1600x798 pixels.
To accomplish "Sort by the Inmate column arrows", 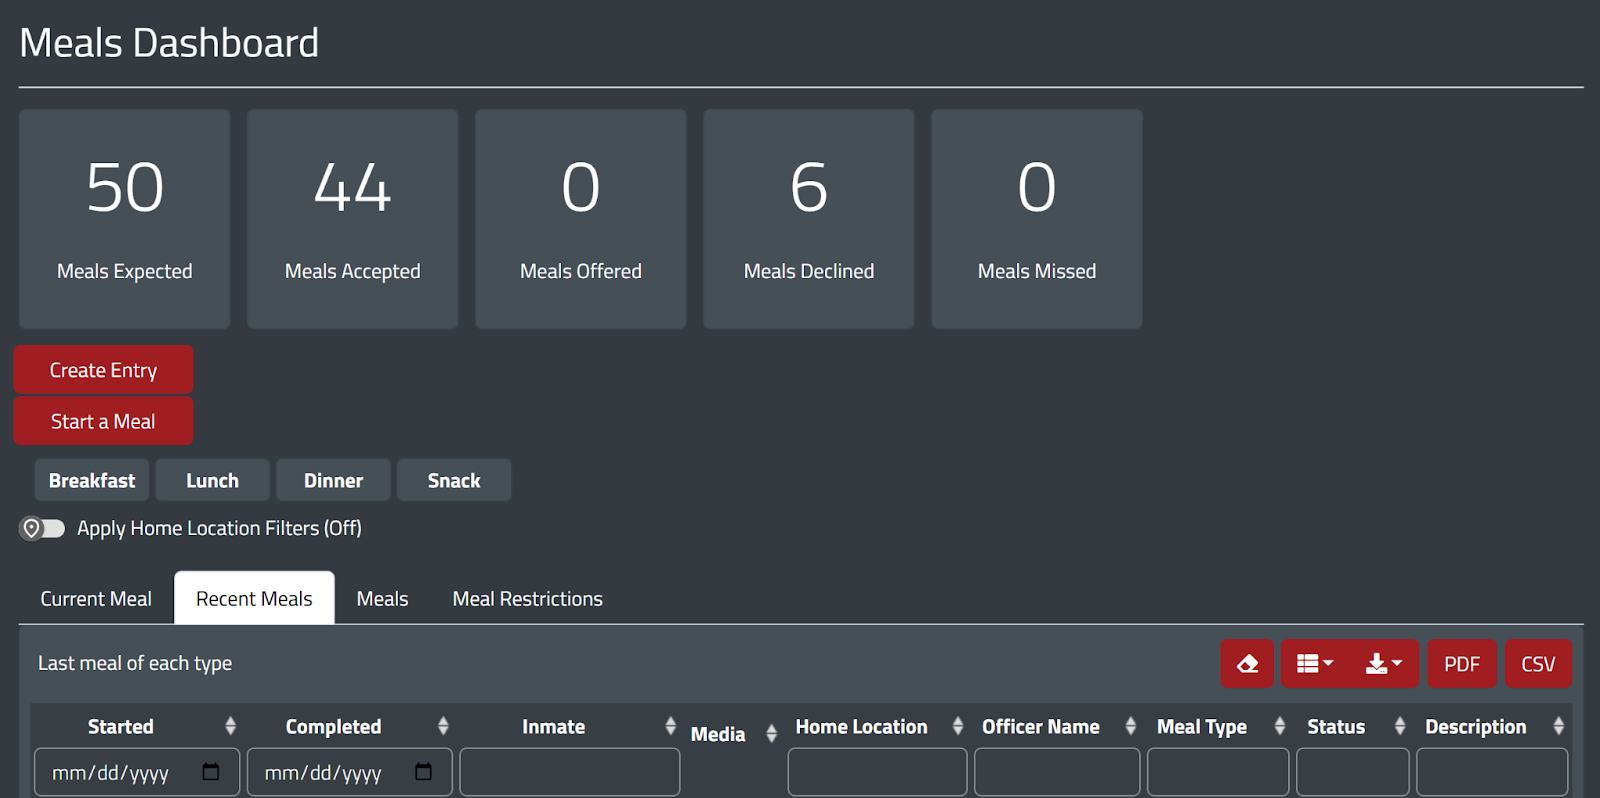I will click(670, 726).
